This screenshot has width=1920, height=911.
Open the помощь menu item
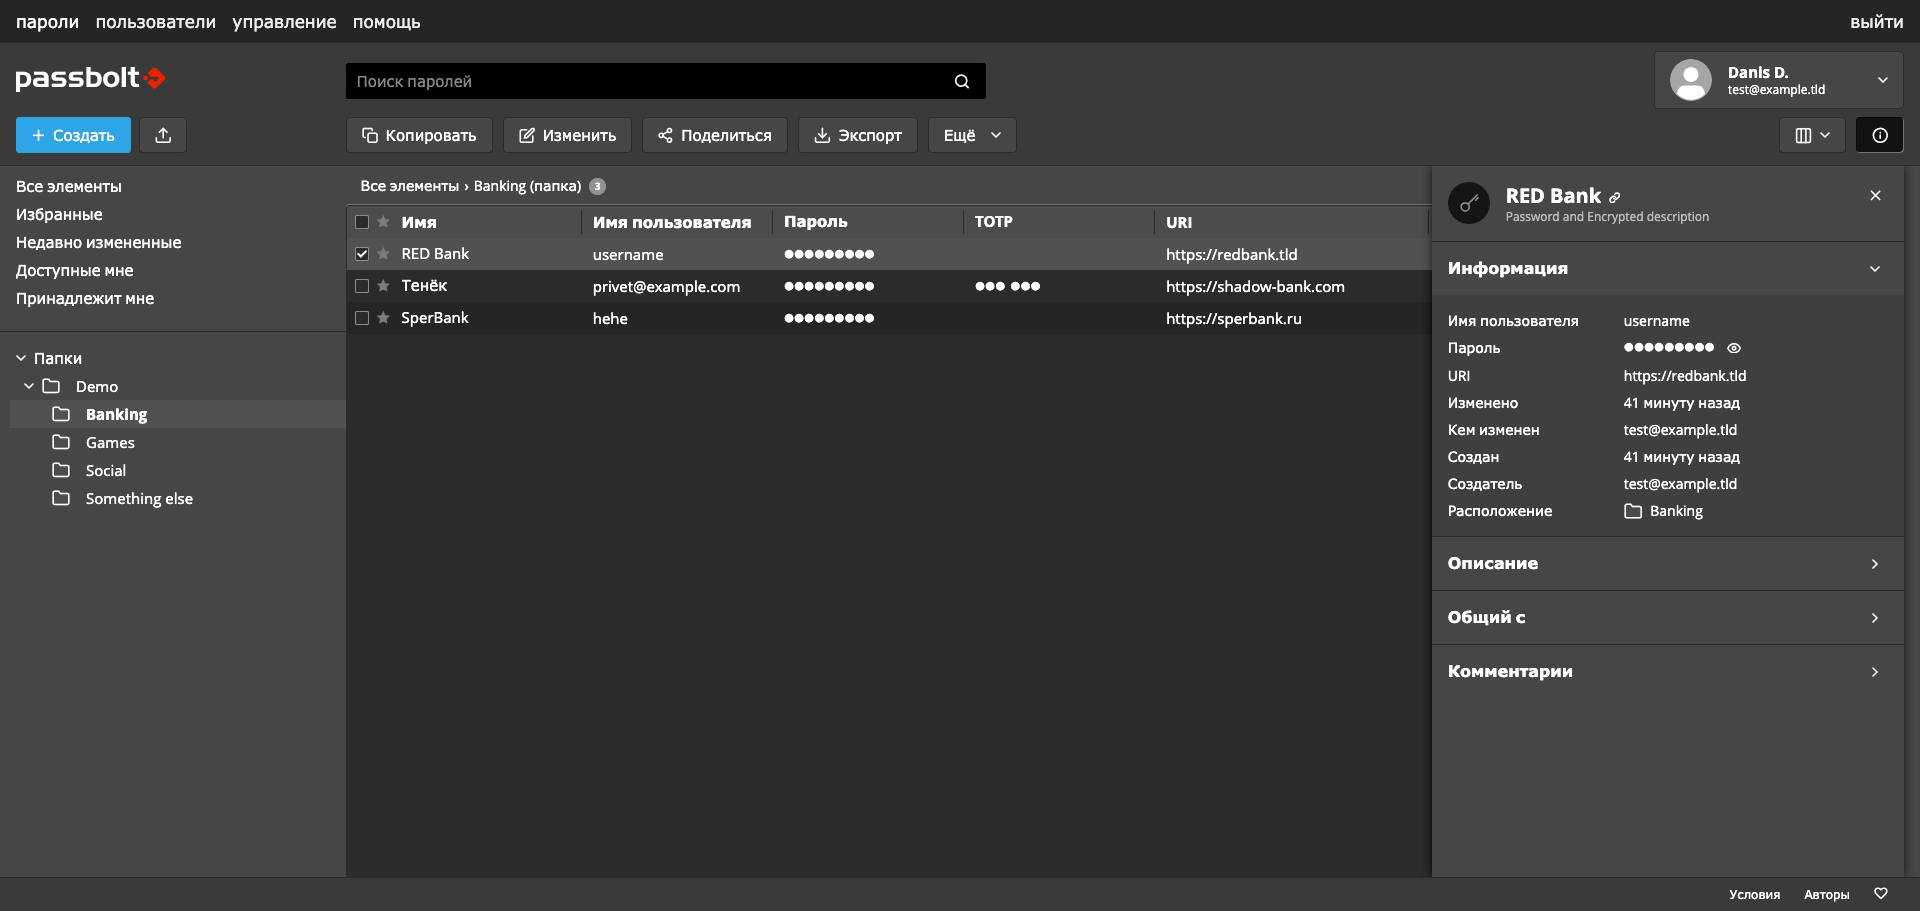(386, 22)
